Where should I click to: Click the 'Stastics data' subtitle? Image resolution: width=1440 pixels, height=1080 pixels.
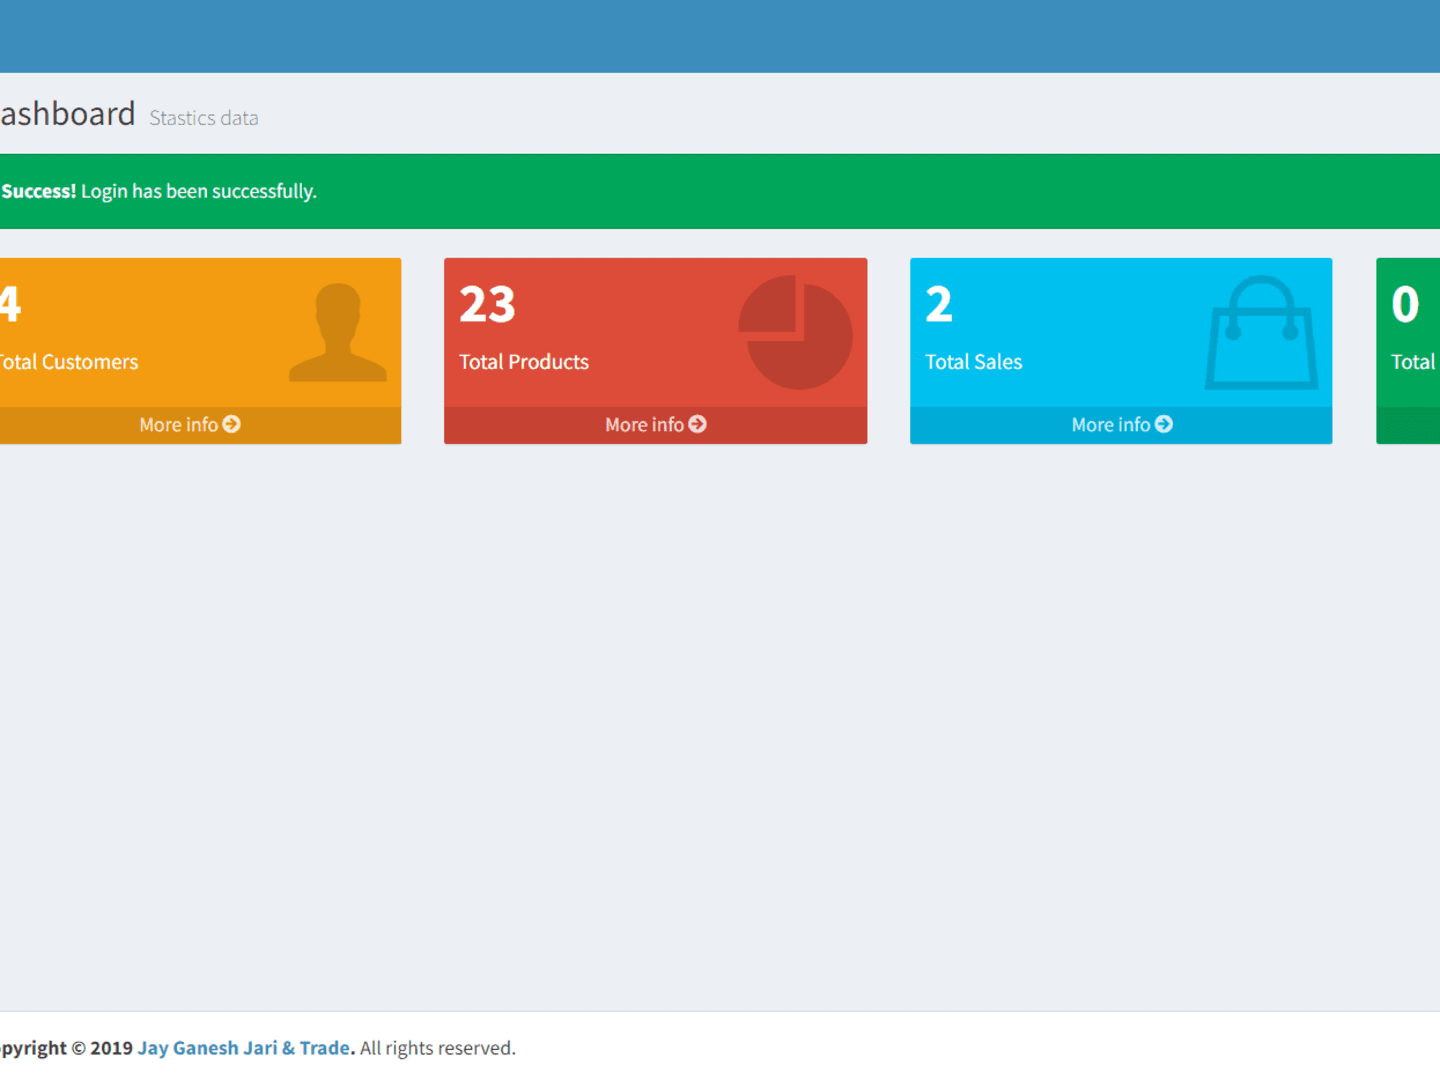(x=204, y=118)
